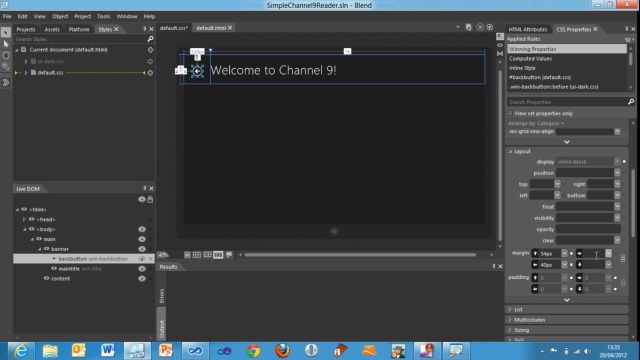The width and height of the screenshot is (640, 360).
Task: Click the Live DOM header eye icon
Action: pos(141,199)
